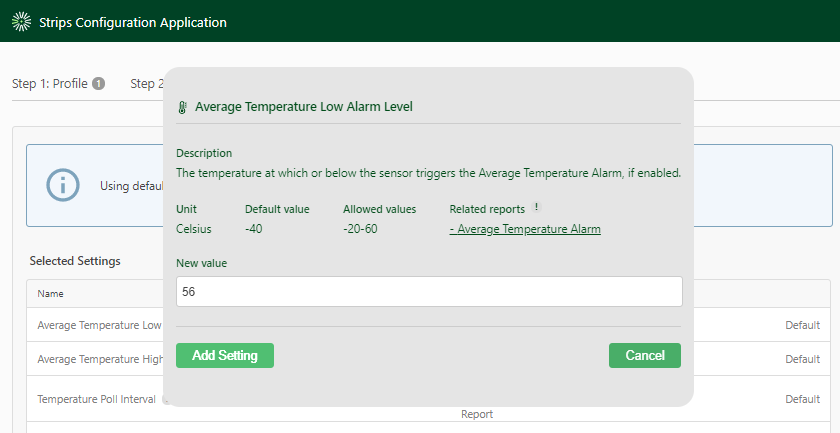Select the Average Temperature Low row
This screenshot has width=840, height=433.
click(429, 325)
